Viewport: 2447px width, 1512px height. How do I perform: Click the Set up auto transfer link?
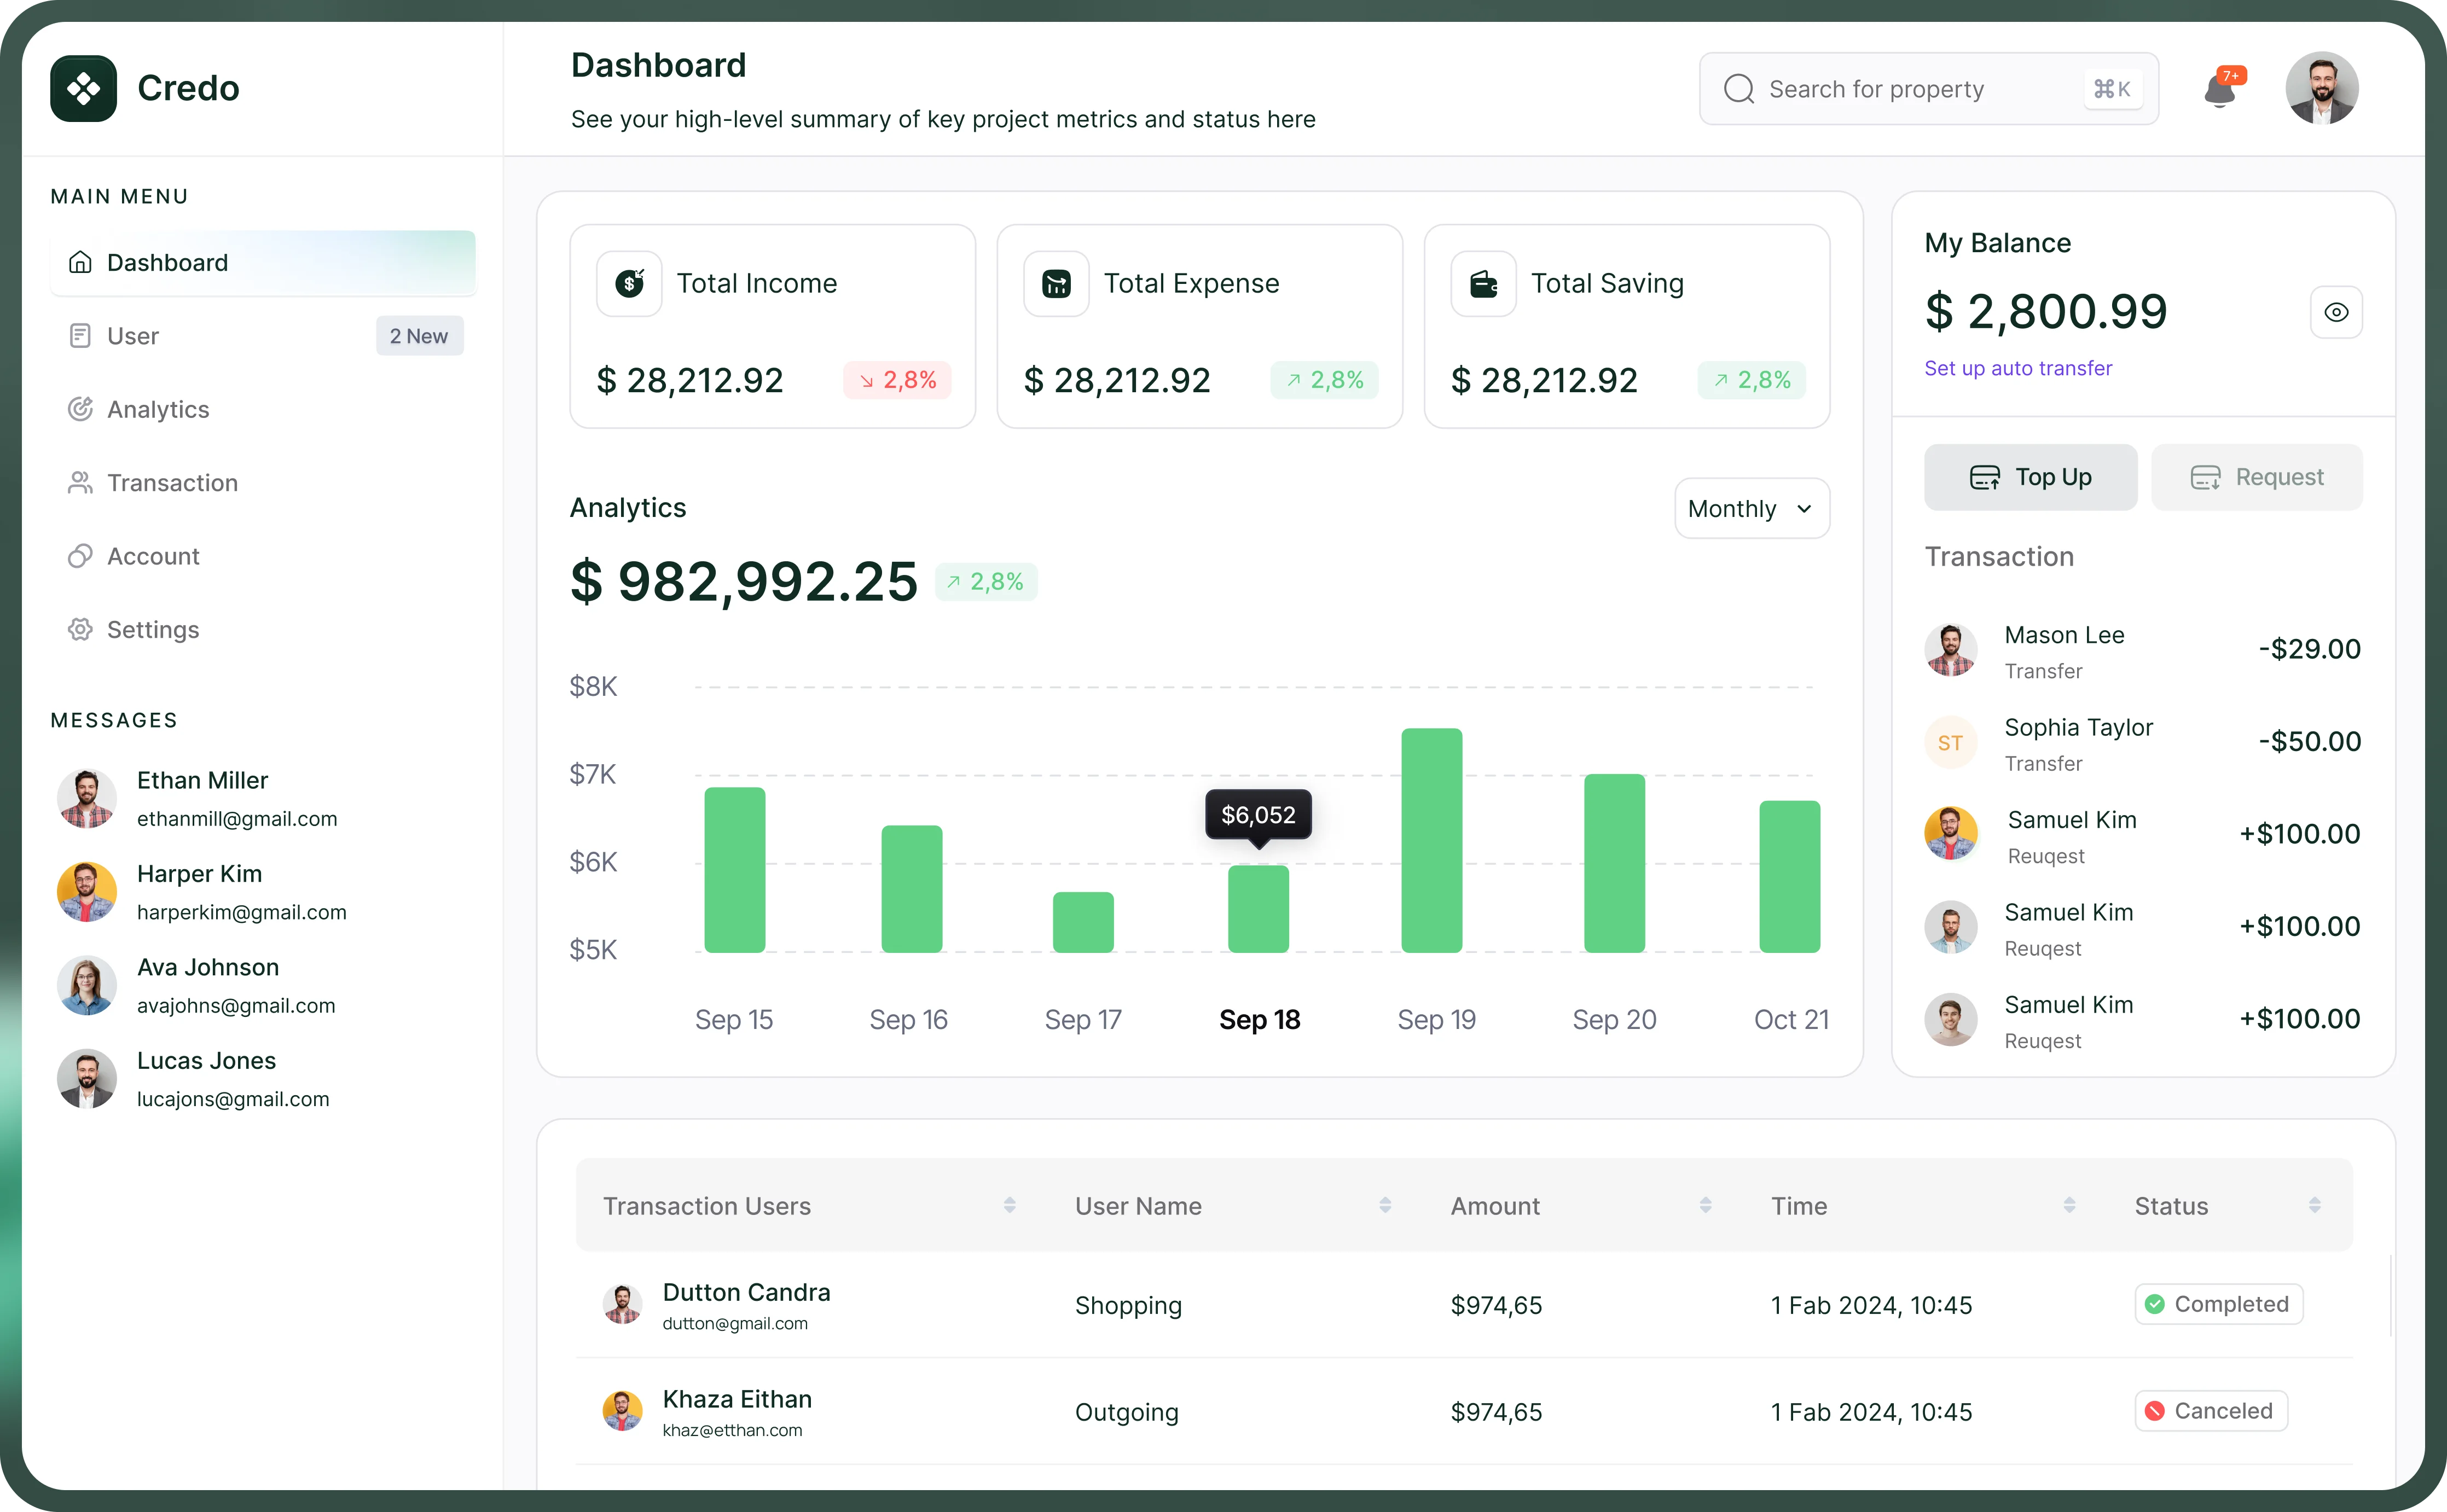point(2018,368)
